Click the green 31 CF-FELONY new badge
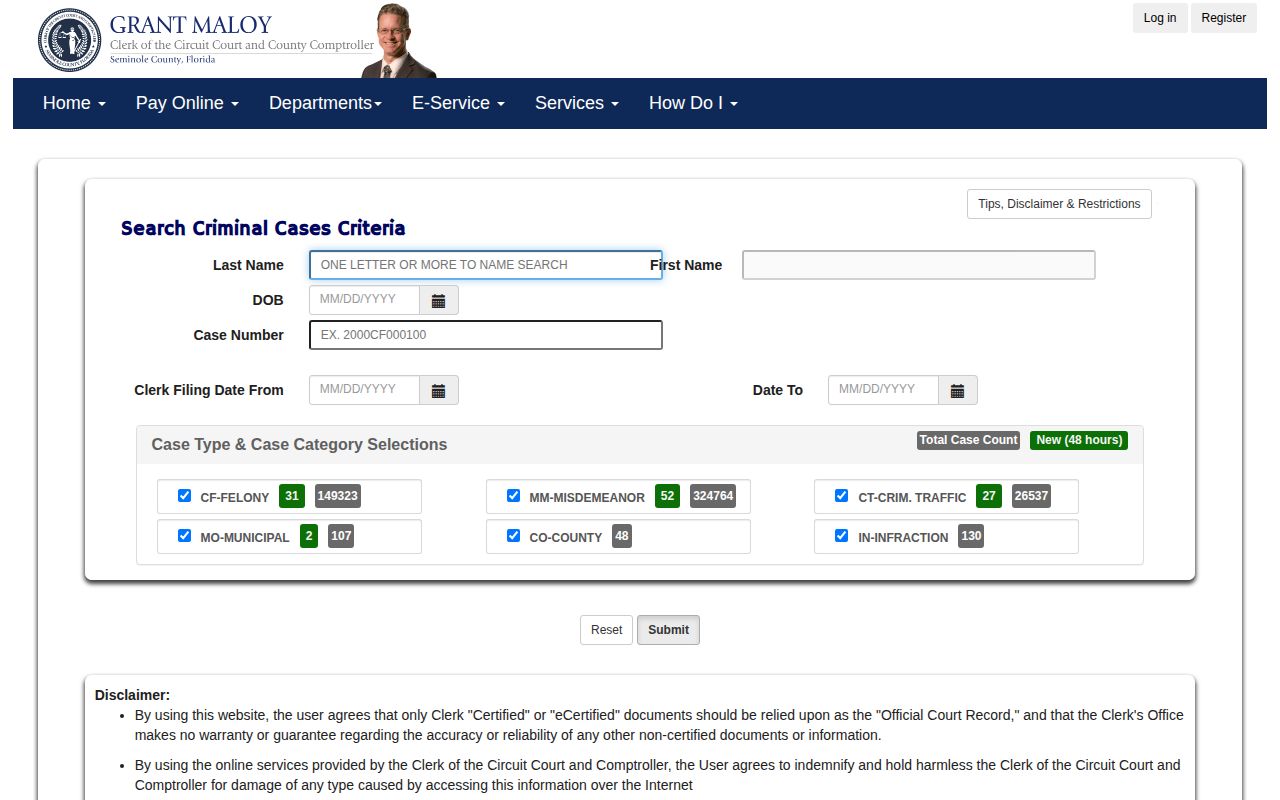This screenshot has height=800, width=1280. 291,496
